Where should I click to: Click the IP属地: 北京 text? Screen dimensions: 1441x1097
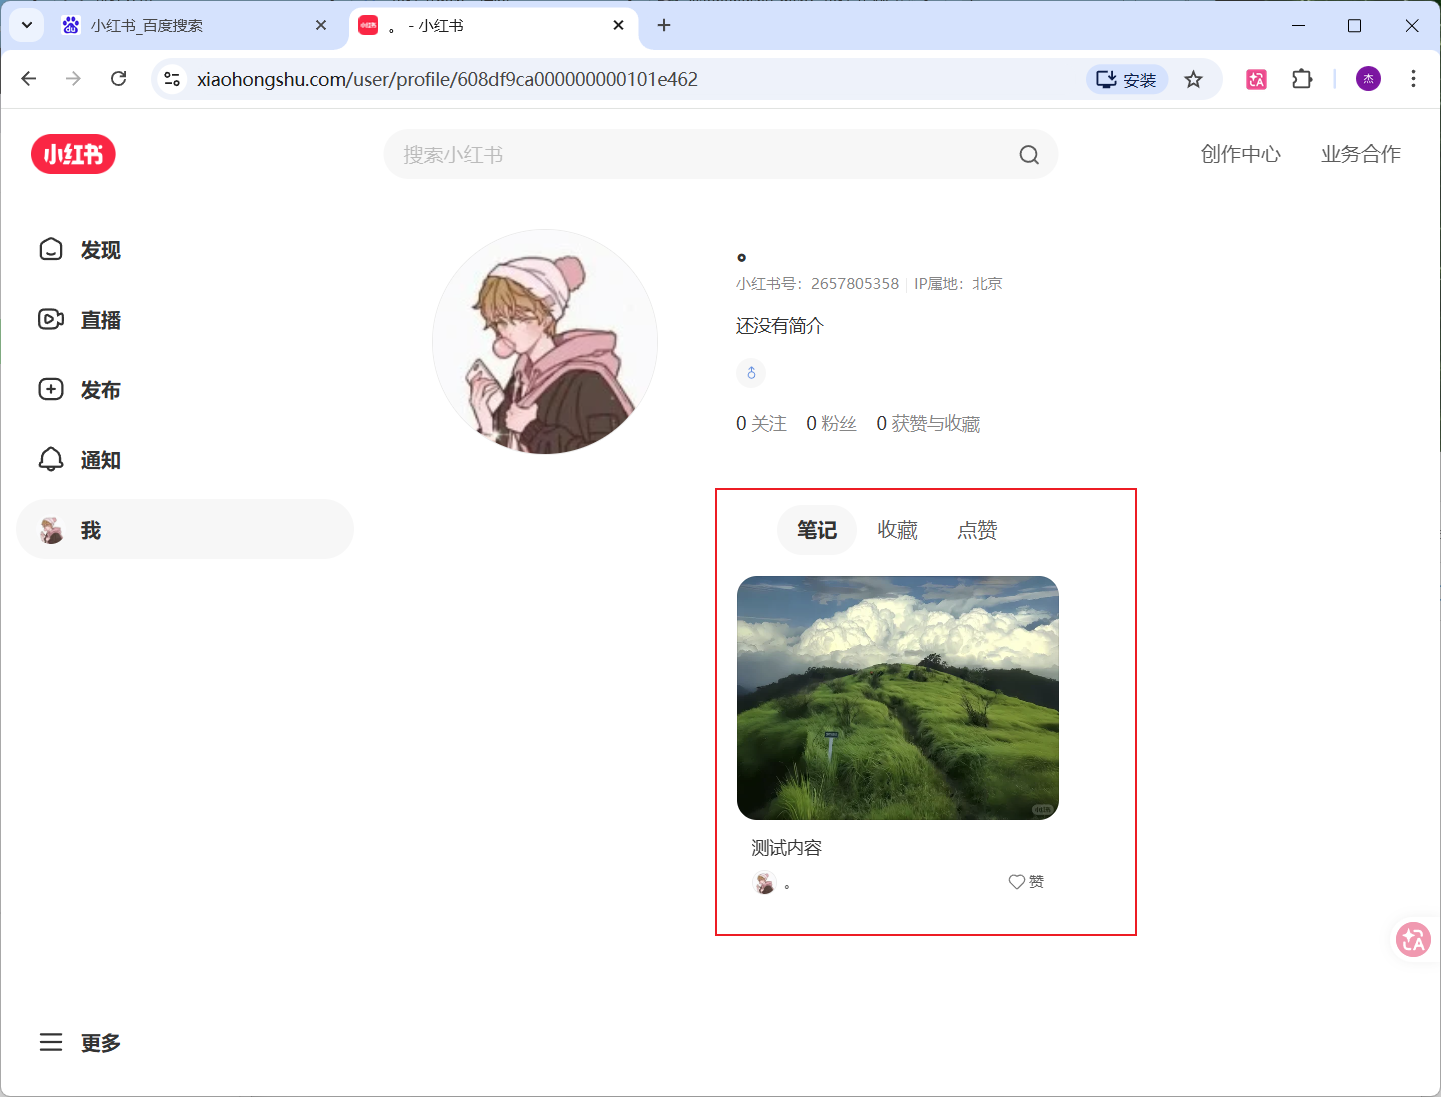958,284
